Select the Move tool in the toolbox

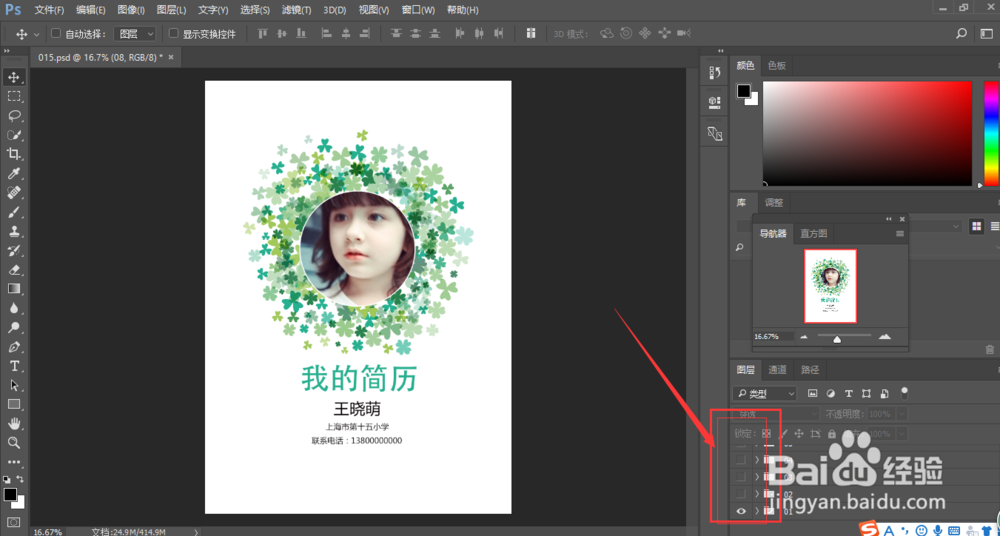pyautogui.click(x=13, y=77)
